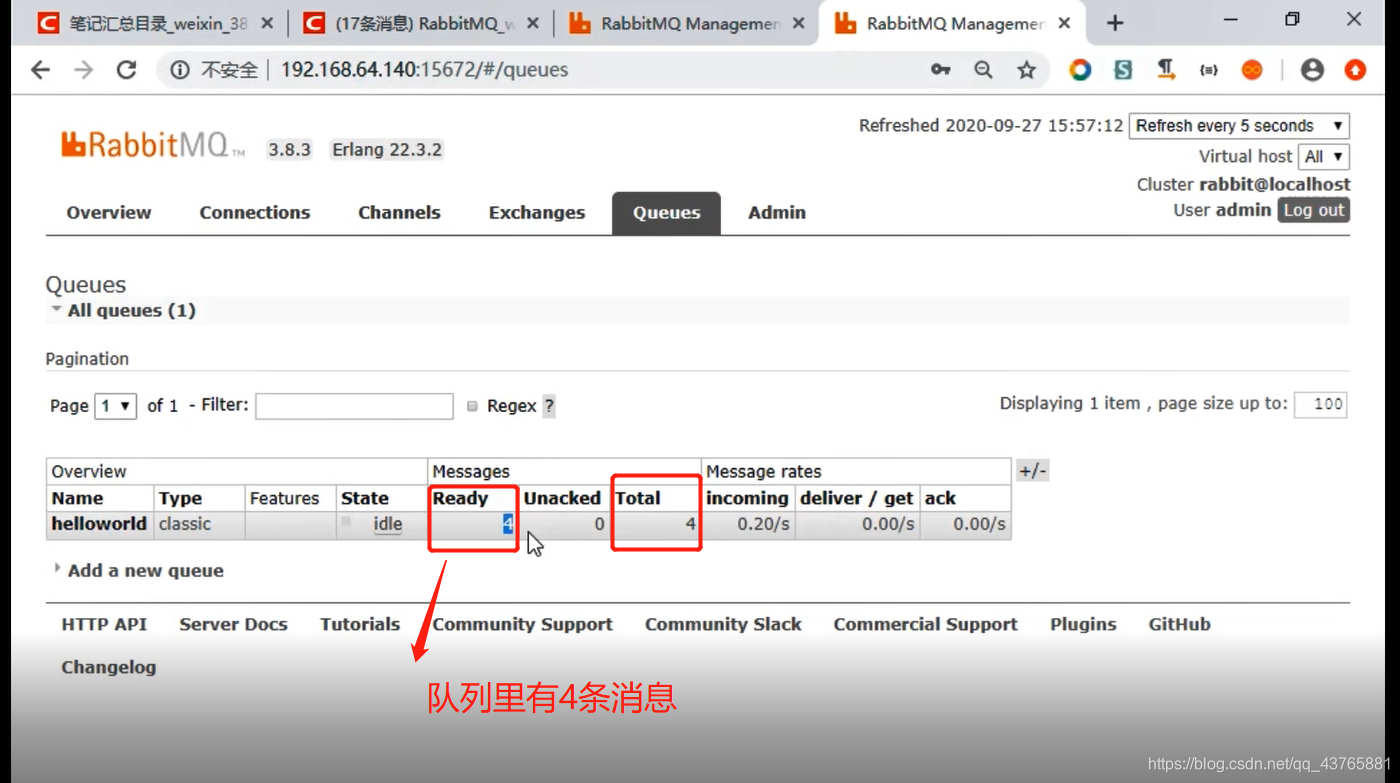Switch to the 笔记汇总目录_weixin tab
This screenshot has height=783, width=1400.
point(155,23)
